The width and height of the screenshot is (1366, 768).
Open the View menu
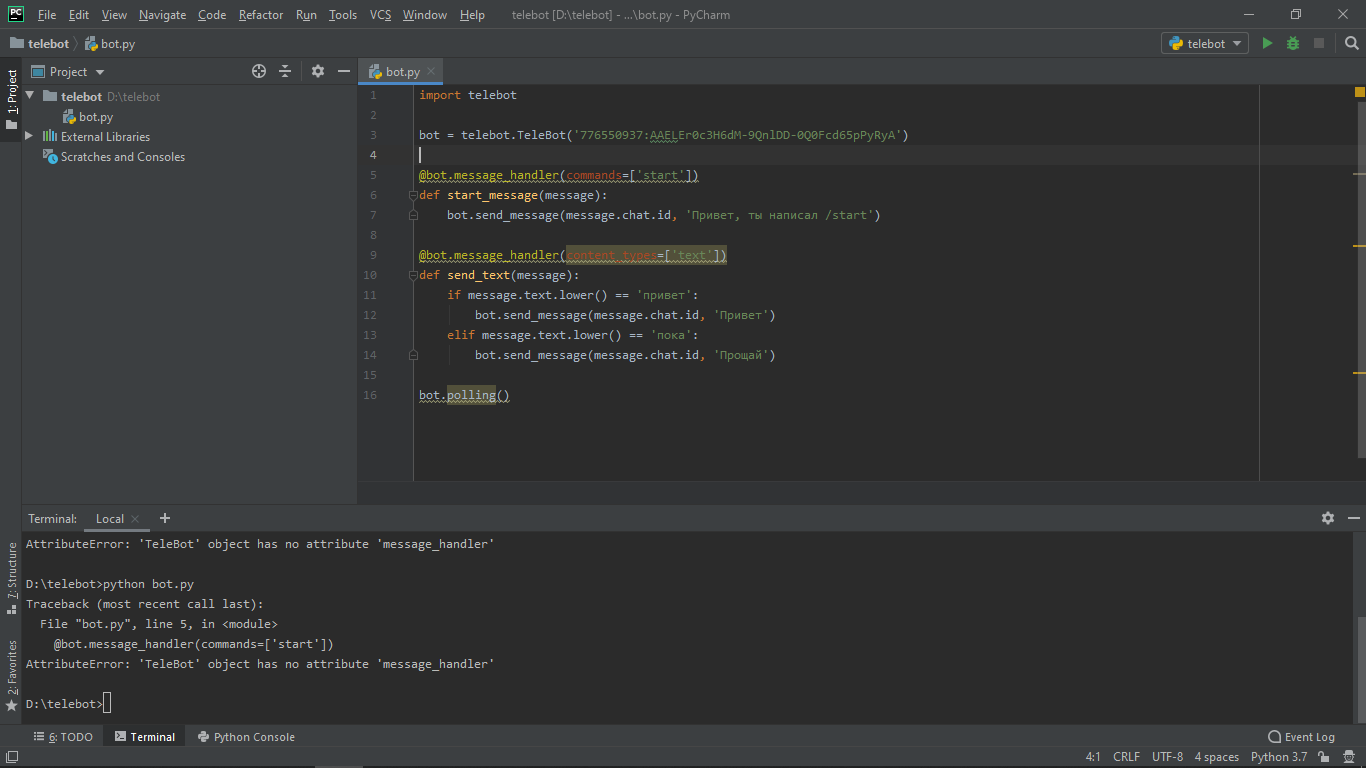click(x=114, y=15)
